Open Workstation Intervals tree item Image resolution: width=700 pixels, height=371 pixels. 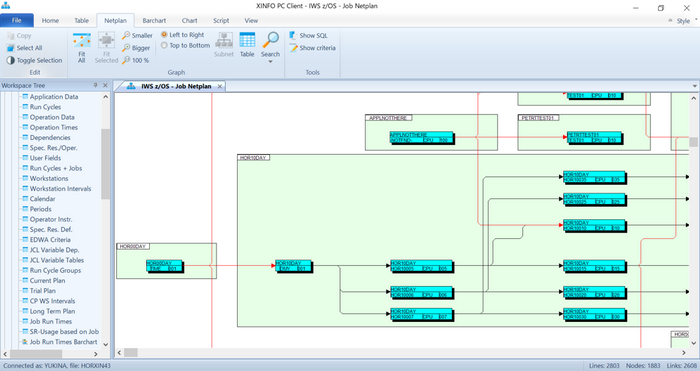(x=60, y=189)
